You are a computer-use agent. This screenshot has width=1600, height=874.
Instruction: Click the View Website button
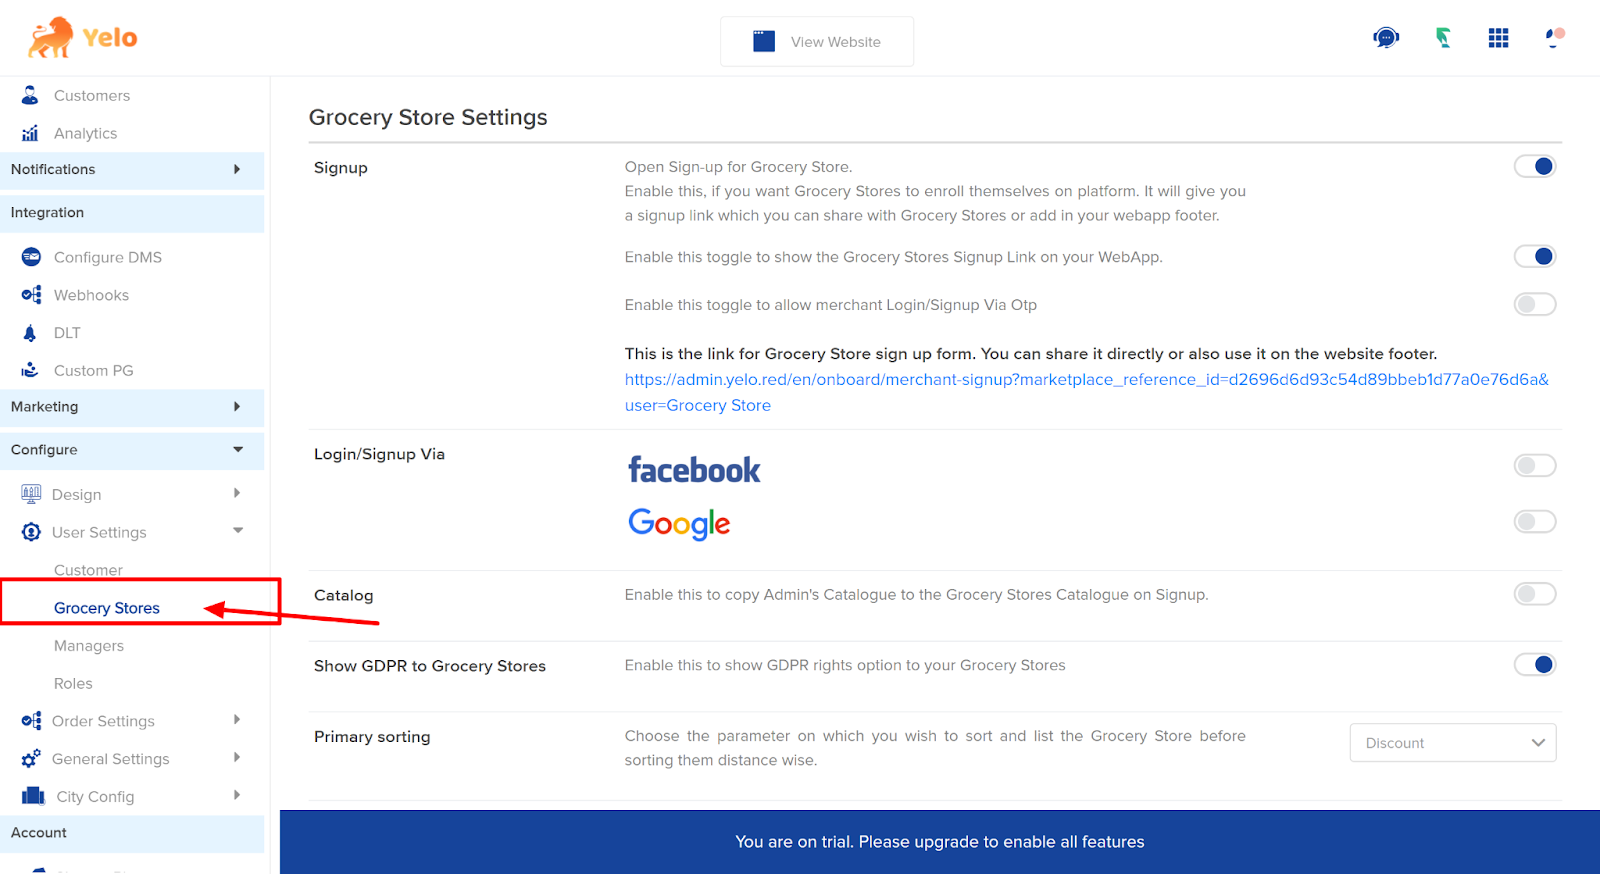coord(817,42)
